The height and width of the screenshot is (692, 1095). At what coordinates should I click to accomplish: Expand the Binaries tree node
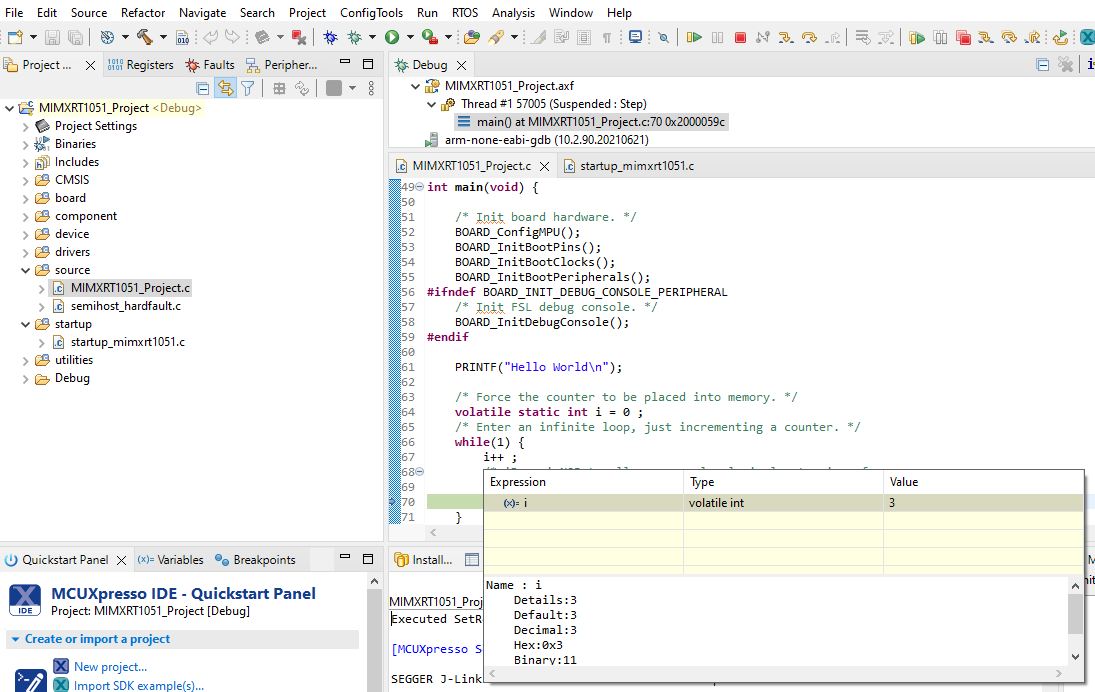tap(26, 145)
